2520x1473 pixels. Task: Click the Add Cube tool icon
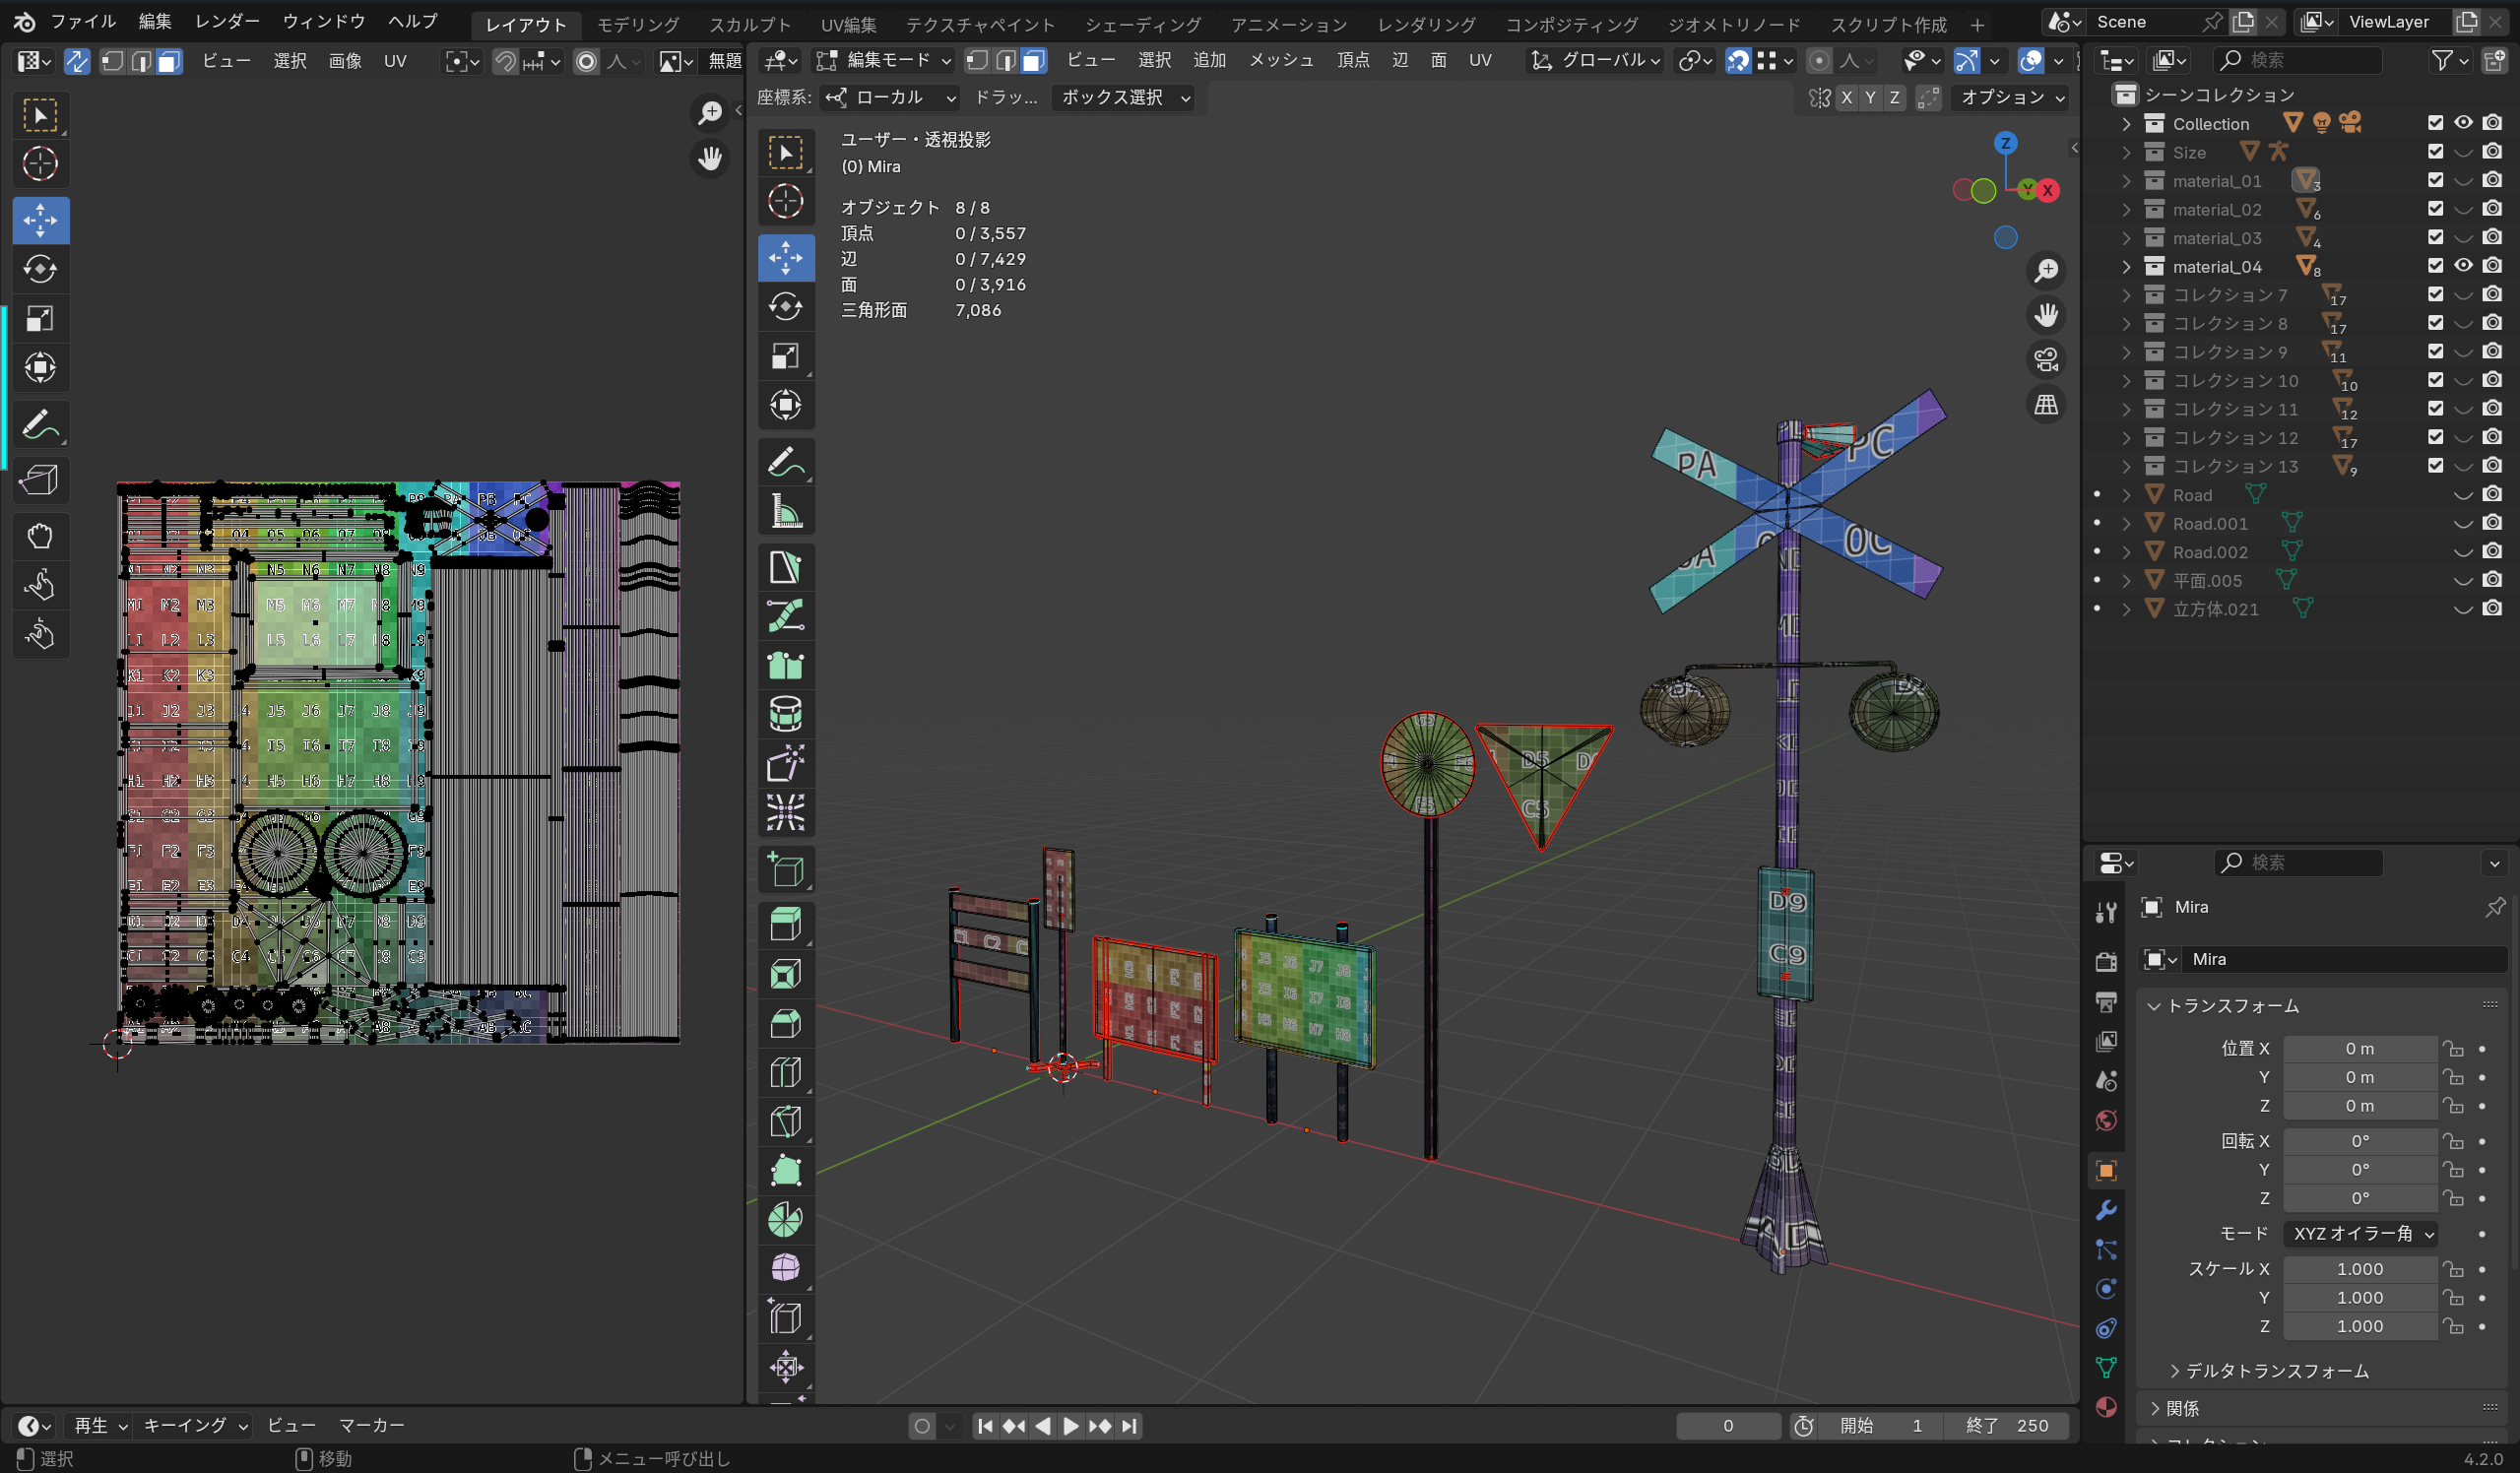click(x=785, y=870)
